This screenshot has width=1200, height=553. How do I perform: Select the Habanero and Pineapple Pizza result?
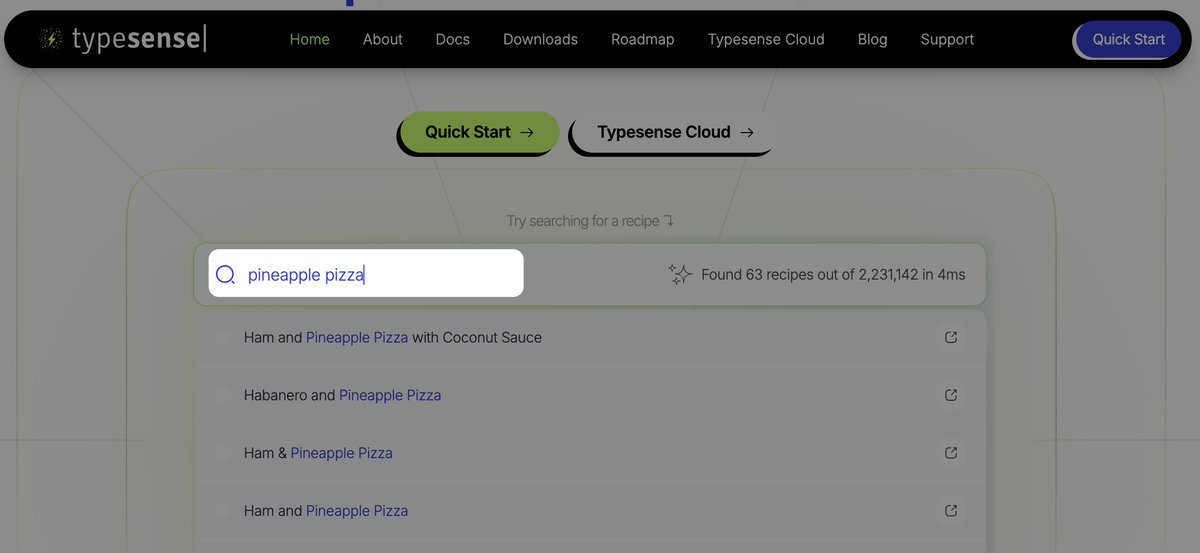click(590, 395)
